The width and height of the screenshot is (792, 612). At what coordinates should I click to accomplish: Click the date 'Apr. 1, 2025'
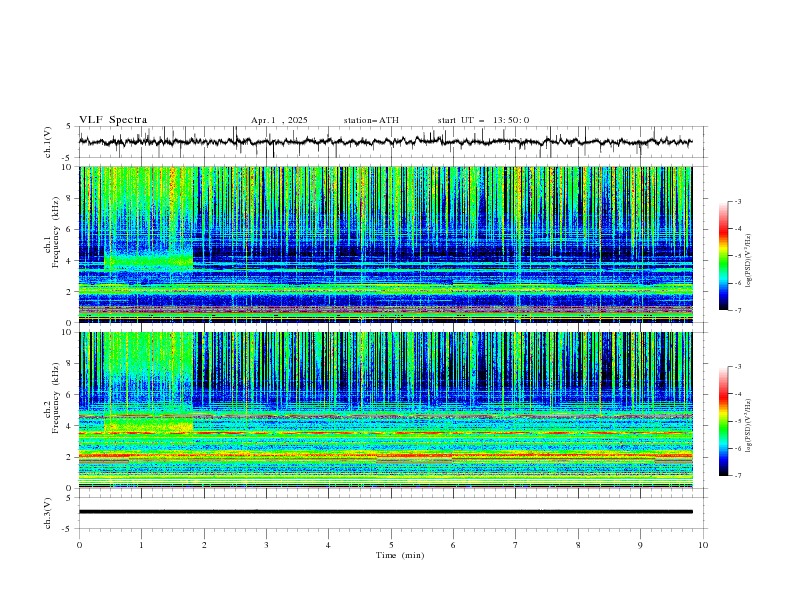[279, 120]
